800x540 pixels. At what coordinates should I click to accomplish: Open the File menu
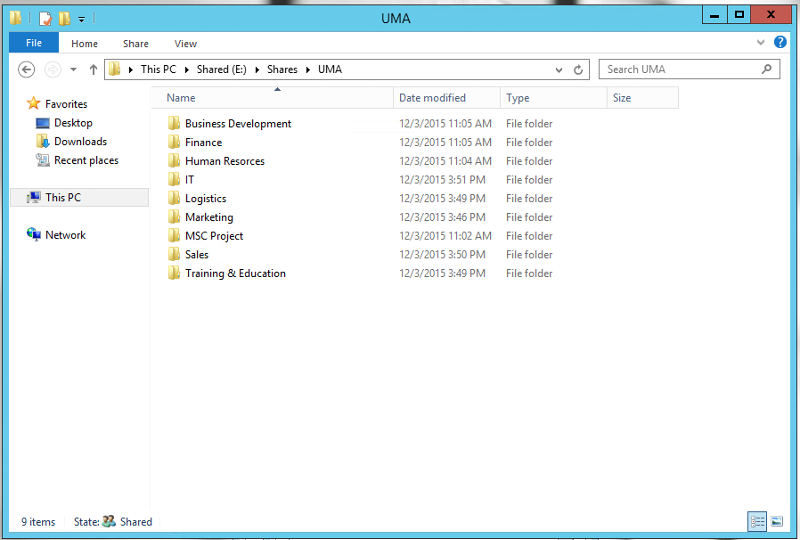click(x=34, y=43)
